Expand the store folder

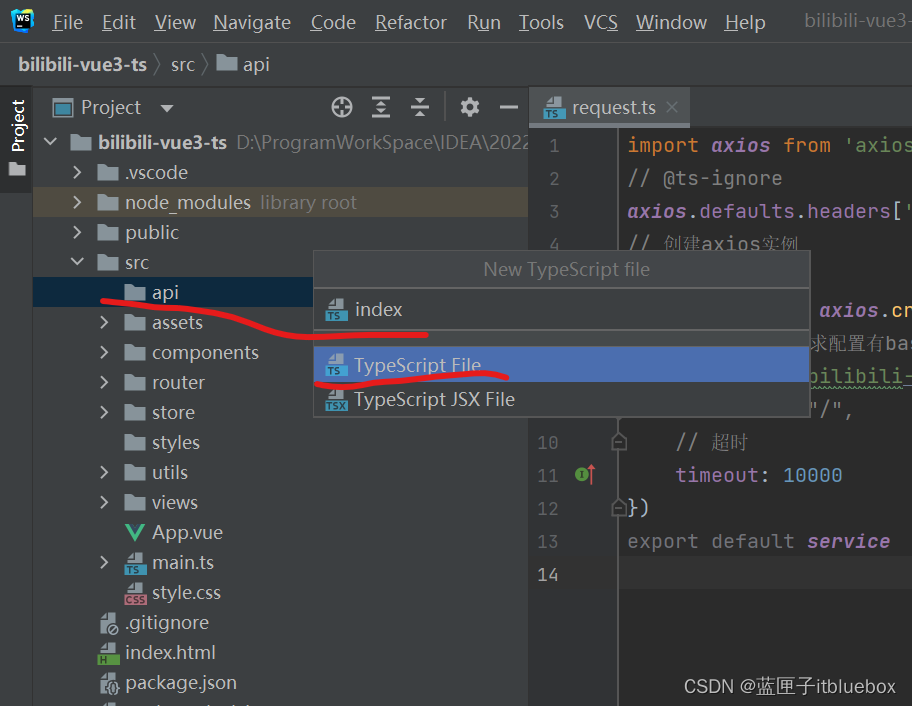[x=104, y=412]
